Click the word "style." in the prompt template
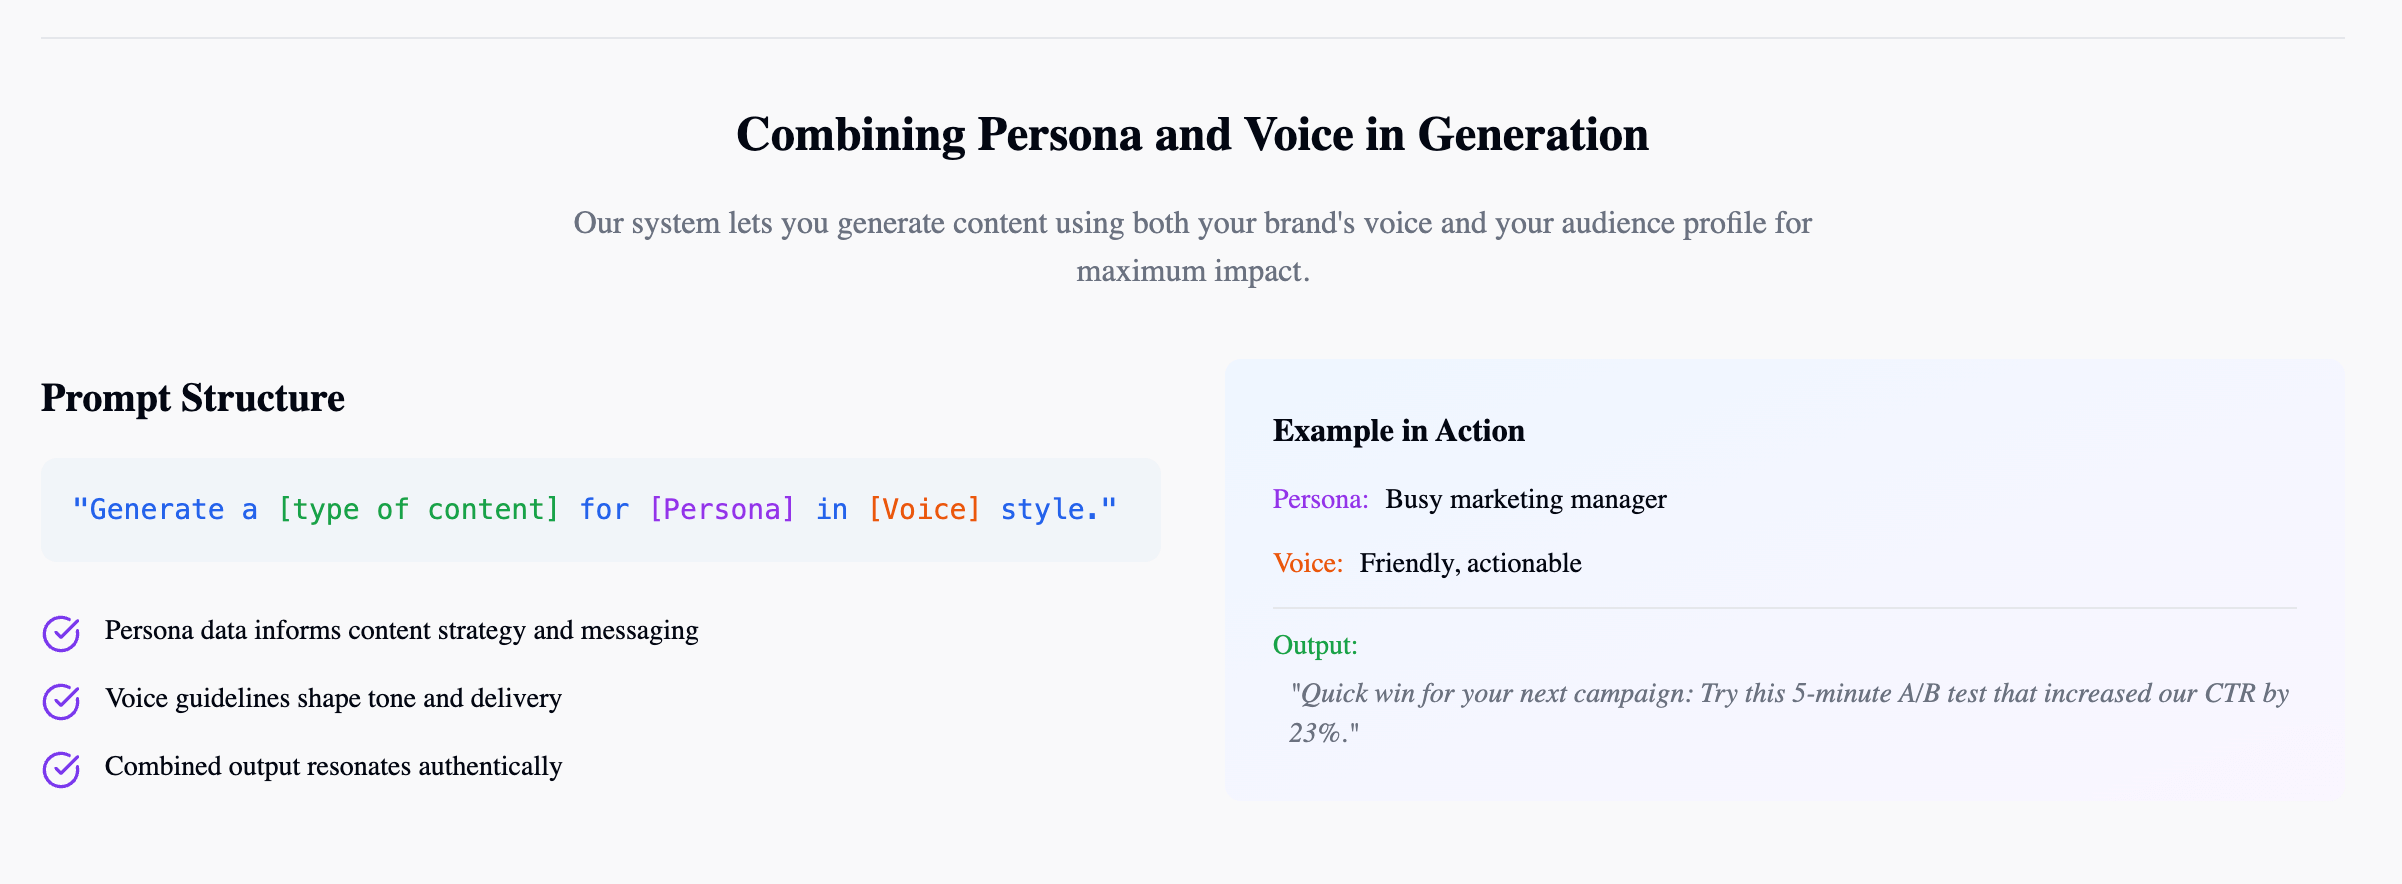Image resolution: width=2402 pixels, height=884 pixels. [1050, 510]
